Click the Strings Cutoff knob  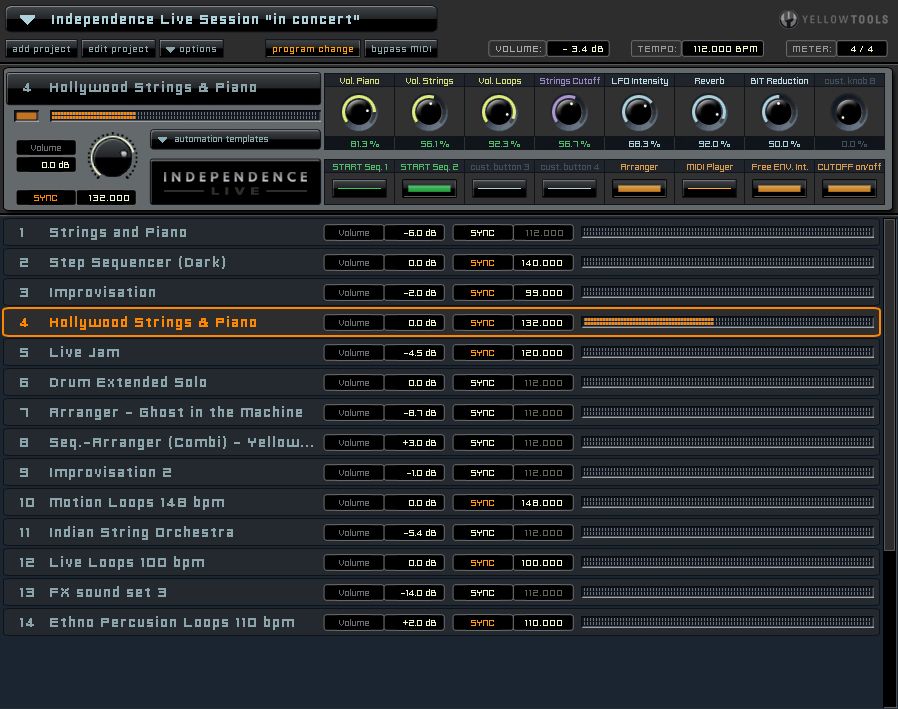click(569, 112)
